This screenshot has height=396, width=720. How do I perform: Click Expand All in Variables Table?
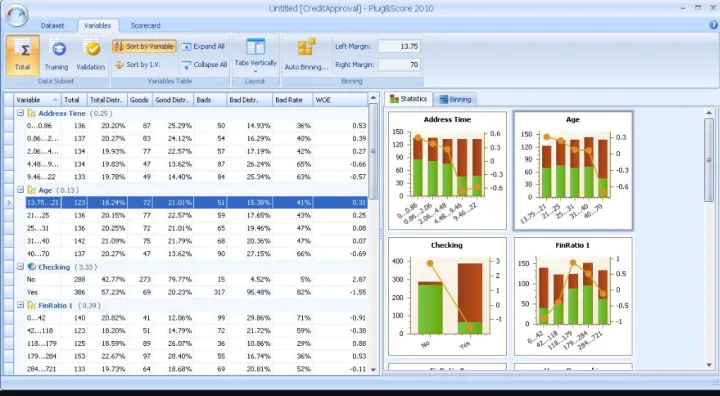pyautogui.click(x=203, y=46)
